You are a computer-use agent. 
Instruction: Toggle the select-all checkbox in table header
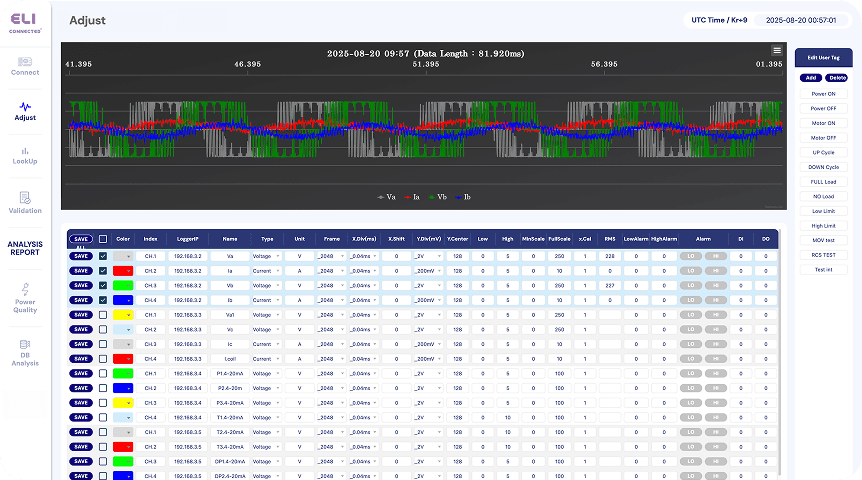tap(102, 239)
